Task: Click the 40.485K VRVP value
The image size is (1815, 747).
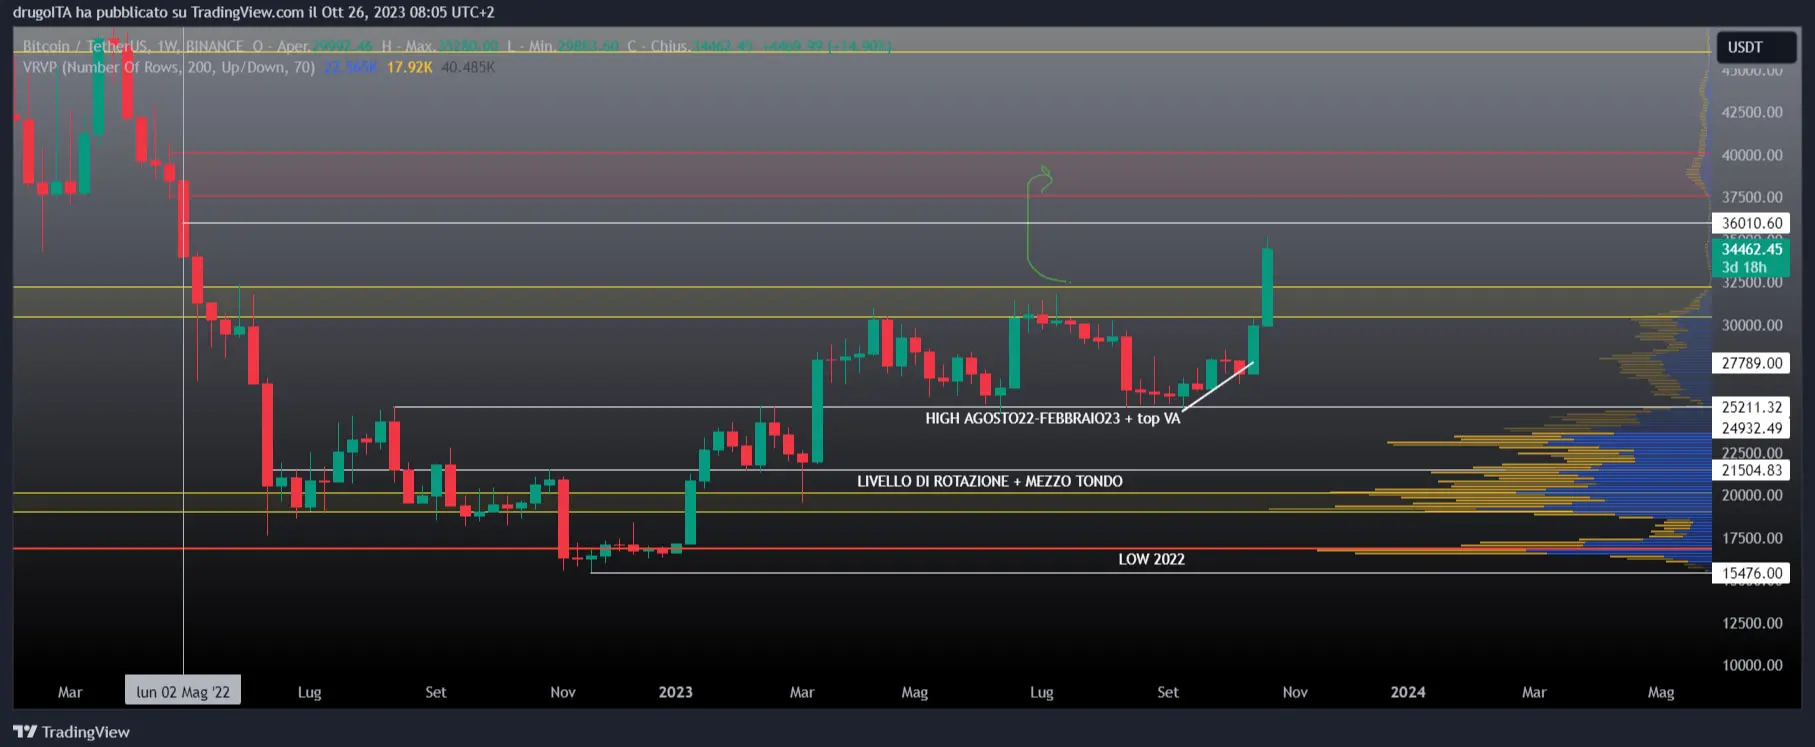Action: point(468,67)
